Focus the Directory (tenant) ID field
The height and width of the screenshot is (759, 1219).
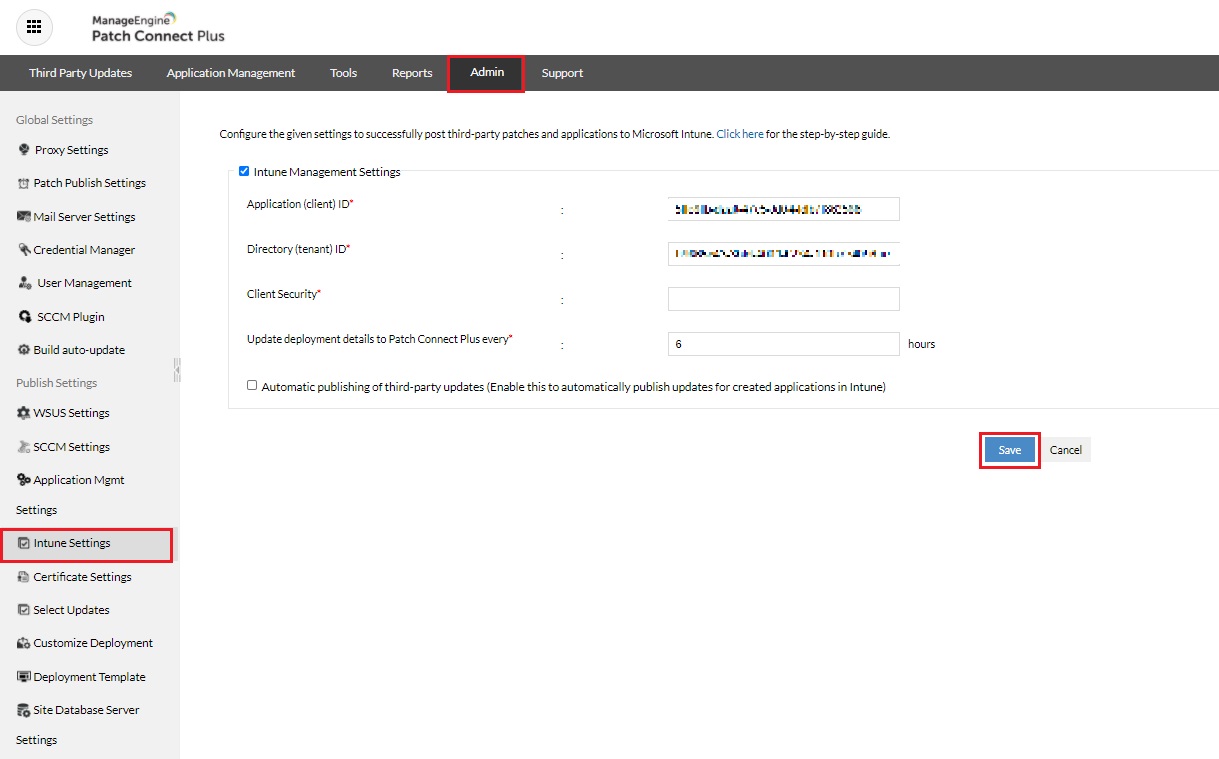[x=784, y=254]
